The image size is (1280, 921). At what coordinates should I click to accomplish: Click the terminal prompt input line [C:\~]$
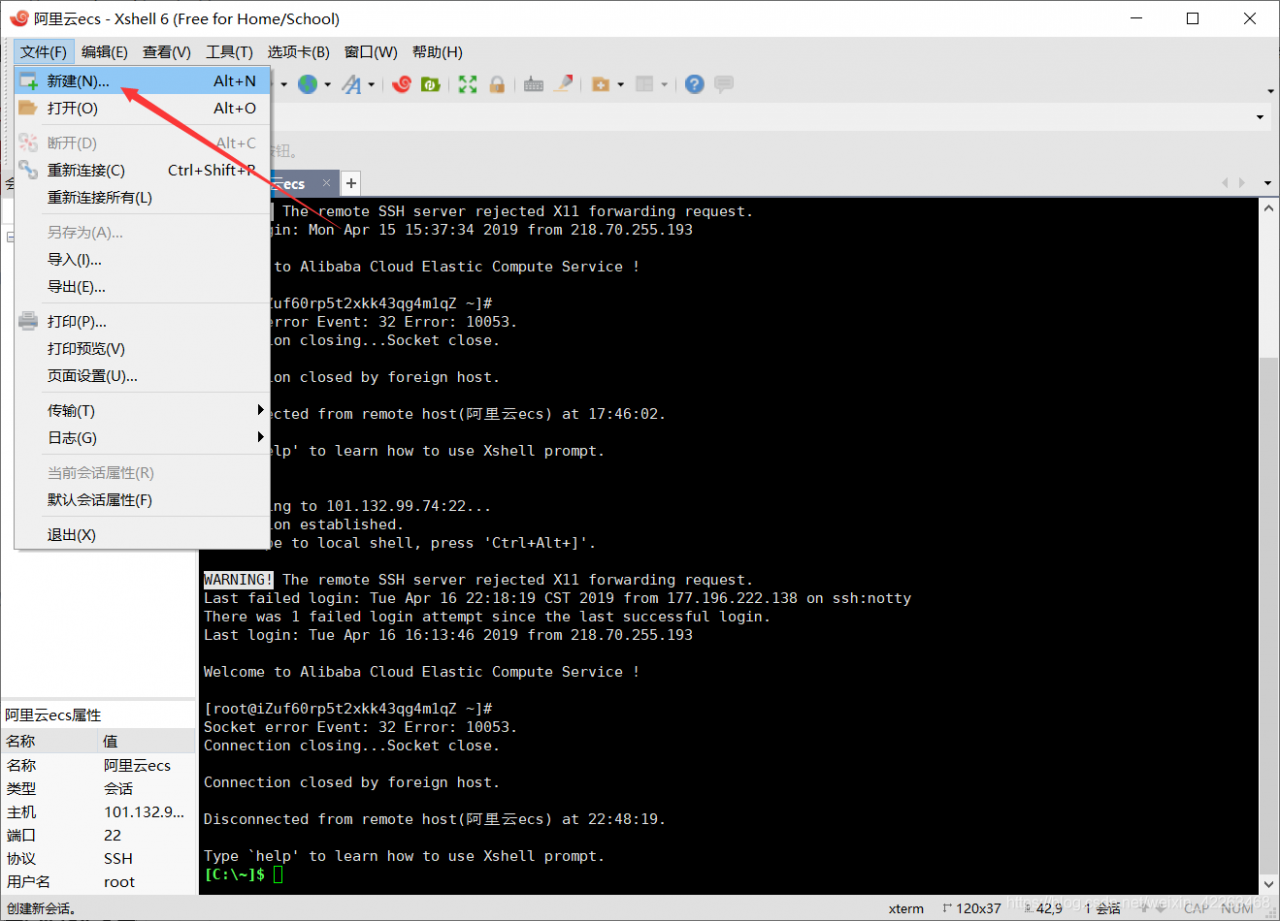click(244, 875)
